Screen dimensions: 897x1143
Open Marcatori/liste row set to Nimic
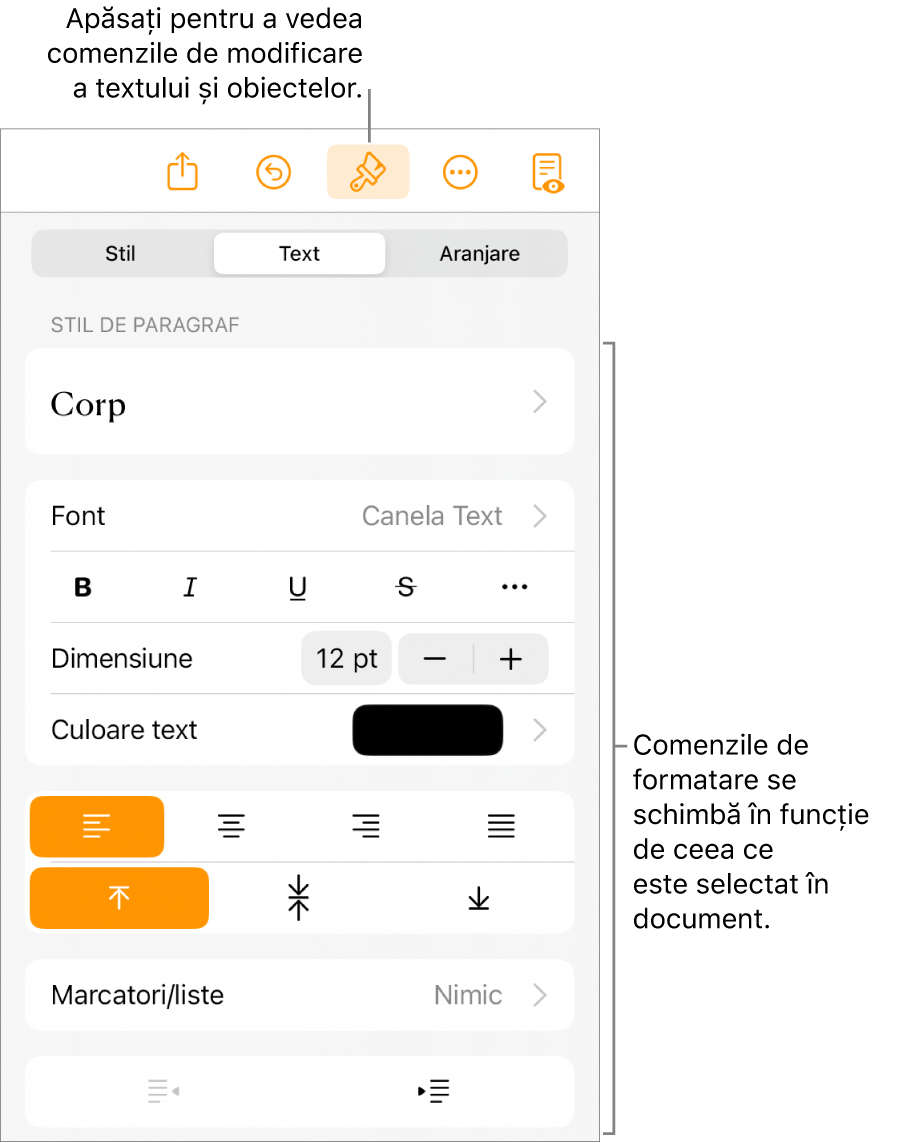coord(299,995)
